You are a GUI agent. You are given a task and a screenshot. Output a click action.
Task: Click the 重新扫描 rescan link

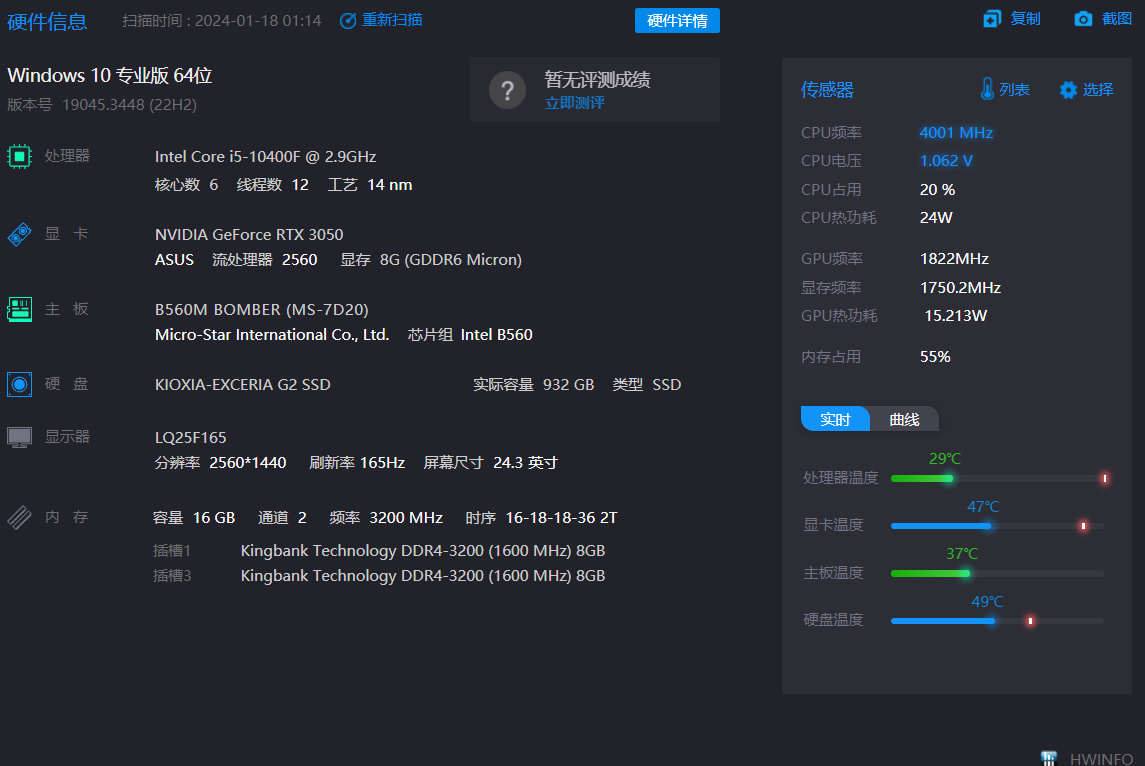(x=392, y=20)
